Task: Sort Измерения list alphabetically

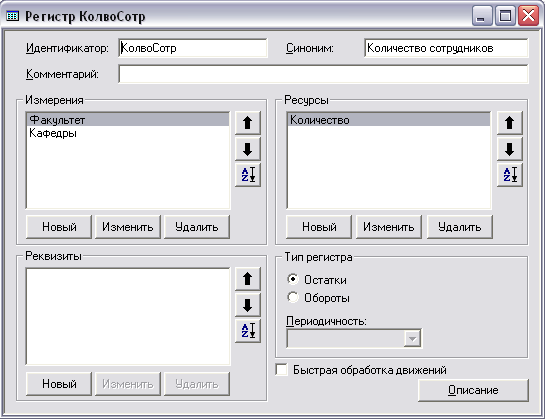Action: pyautogui.click(x=247, y=175)
